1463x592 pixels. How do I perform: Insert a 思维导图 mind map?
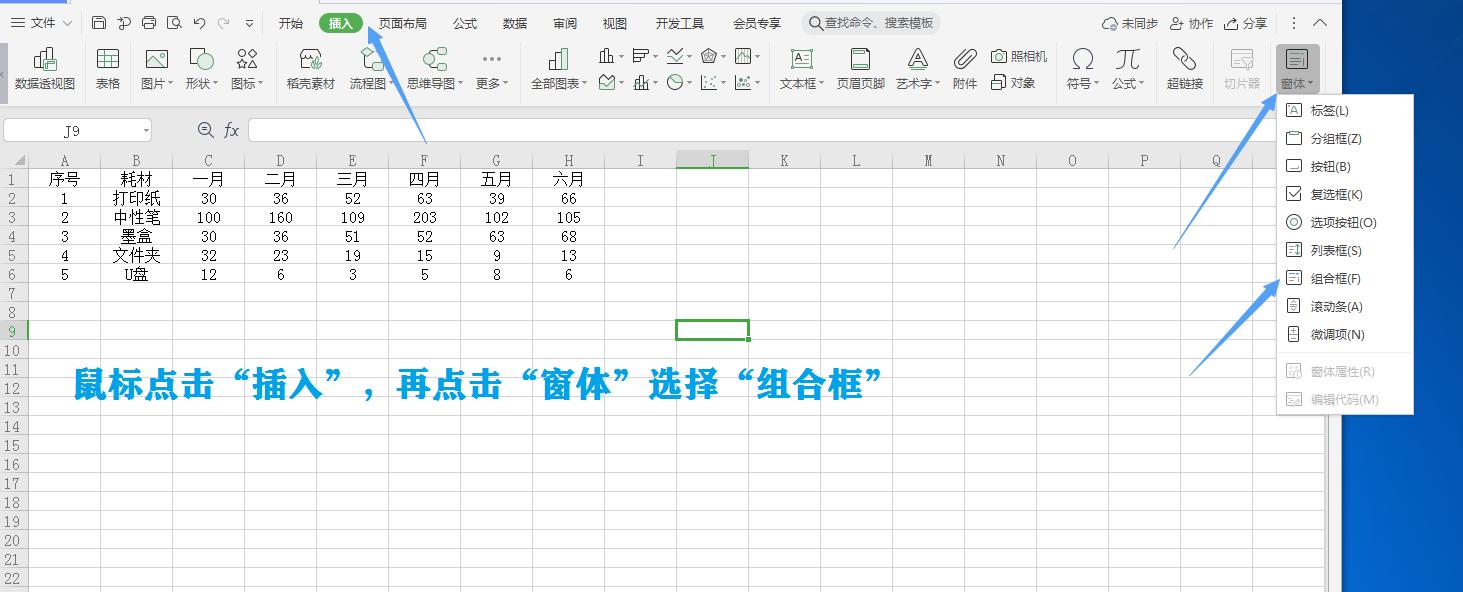pyautogui.click(x=432, y=70)
